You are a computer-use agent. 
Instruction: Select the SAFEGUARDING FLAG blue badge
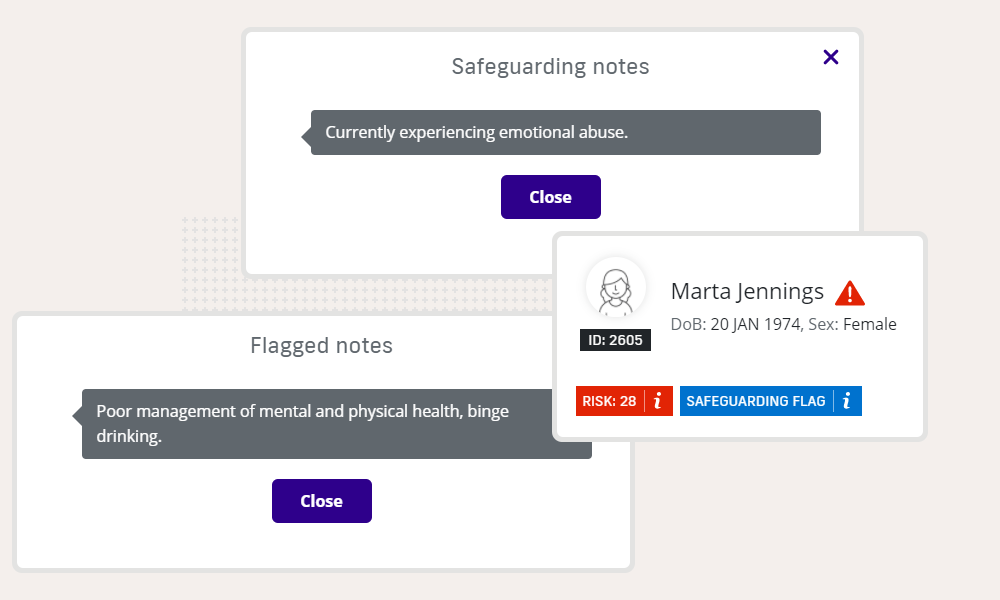coord(756,401)
